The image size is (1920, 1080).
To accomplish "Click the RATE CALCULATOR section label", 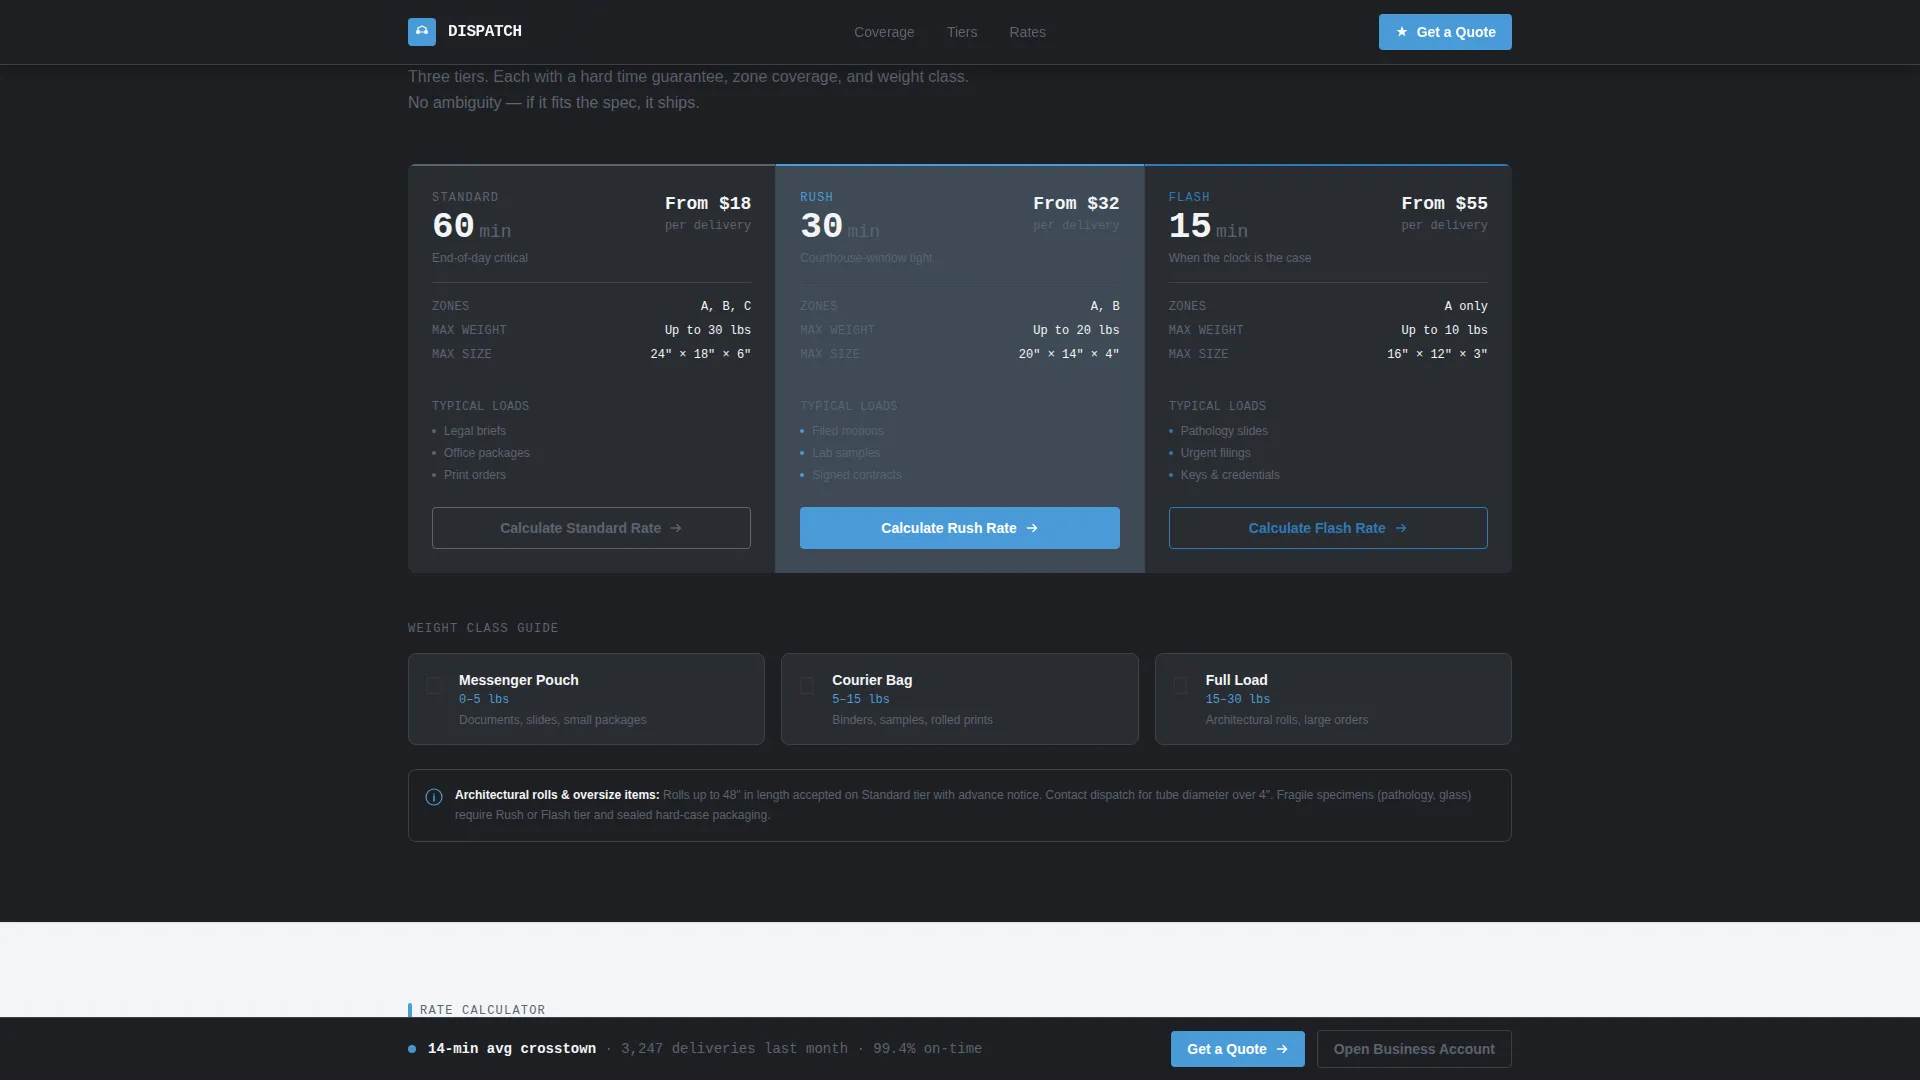I will (x=483, y=1010).
